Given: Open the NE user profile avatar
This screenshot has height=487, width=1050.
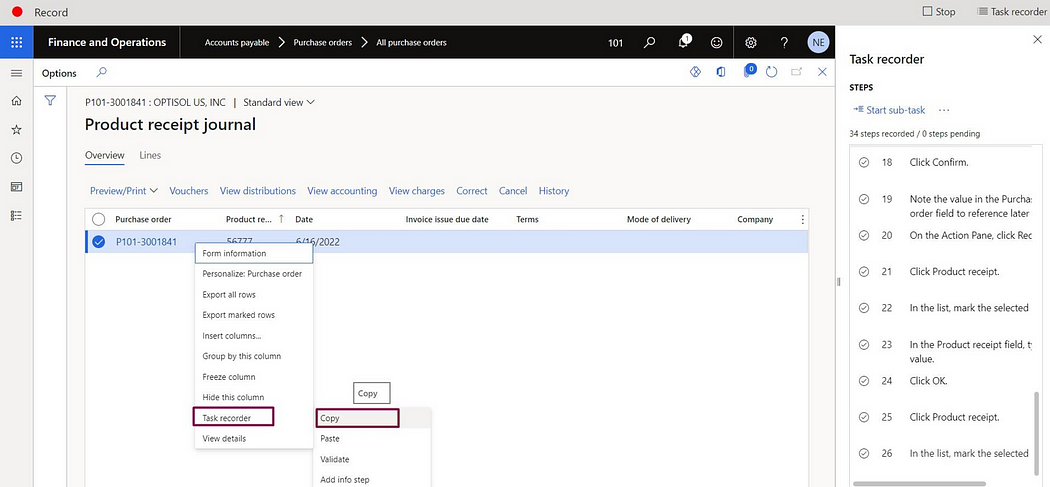Looking at the screenshot, I should 818,42.
